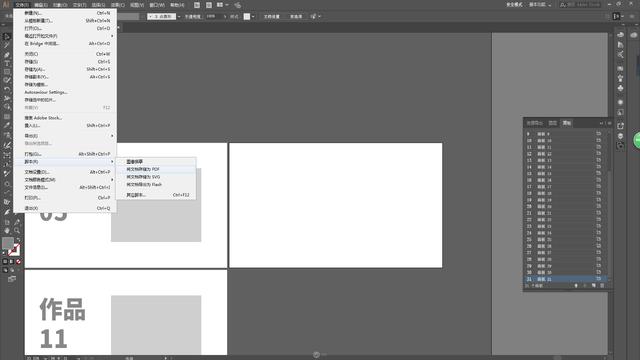Image resolution: width=640 pixels, height=360 pixels.
Task: Select the Pen tool
Action: (7, 54)
